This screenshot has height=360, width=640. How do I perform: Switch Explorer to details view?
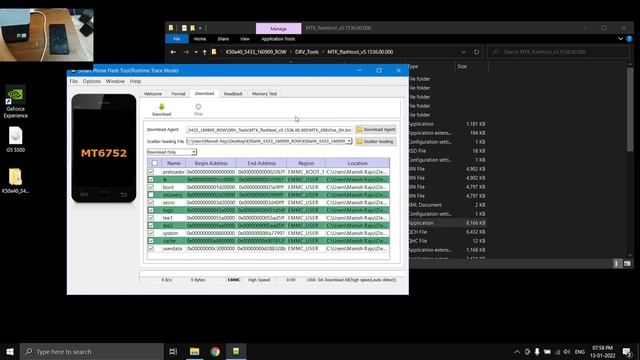(617, 264)
